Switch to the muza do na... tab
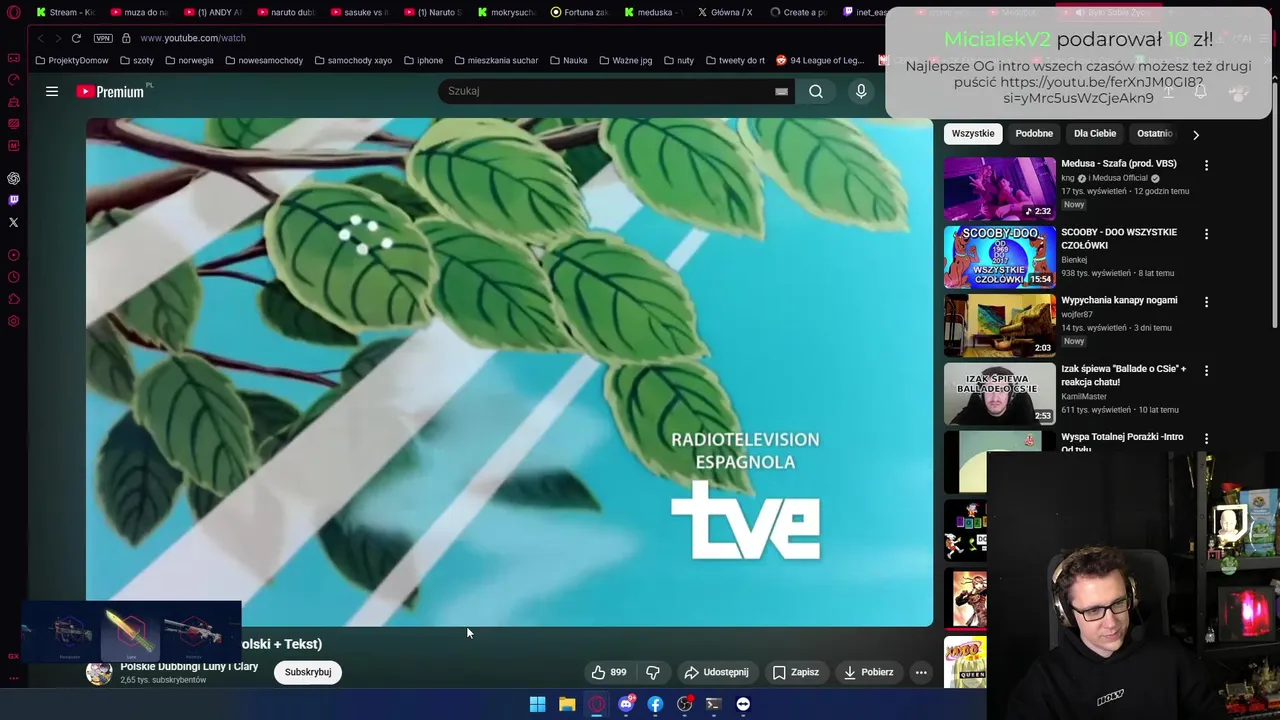The height and width of the screenshot is (720, 1280). tap(139, 12)
